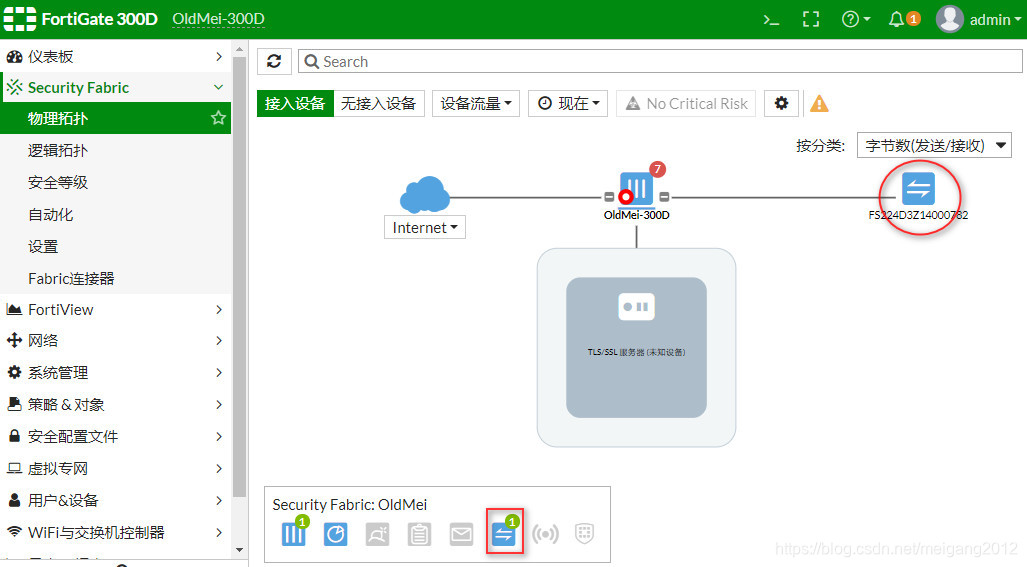
Task: Click FortiAP wireless icon in legend
Action: coord(545,534)
